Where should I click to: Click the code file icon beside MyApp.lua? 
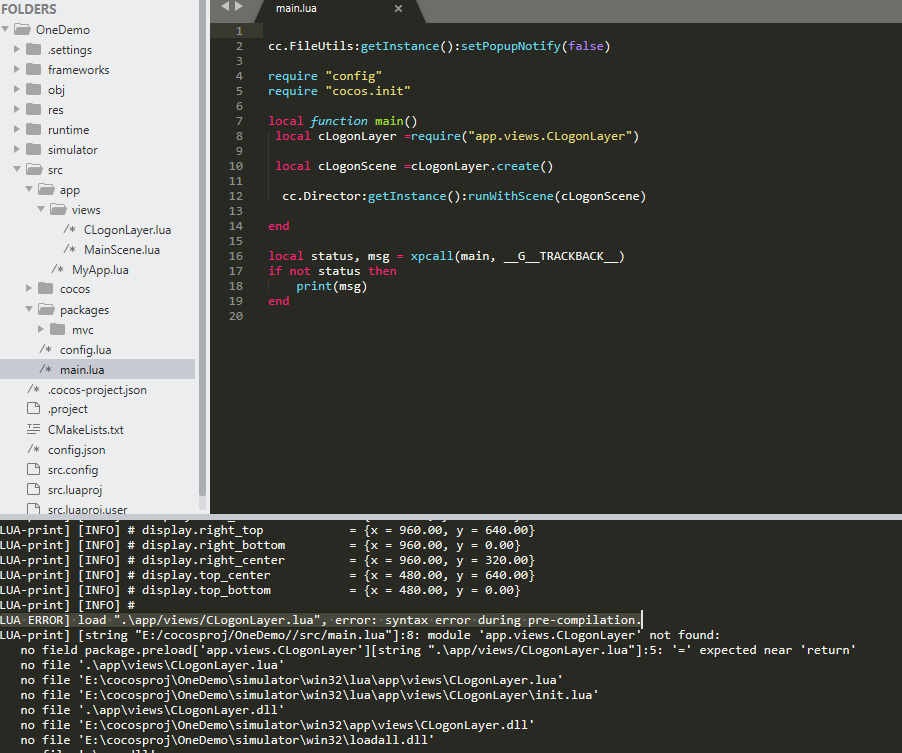click(x=58, y=269)
